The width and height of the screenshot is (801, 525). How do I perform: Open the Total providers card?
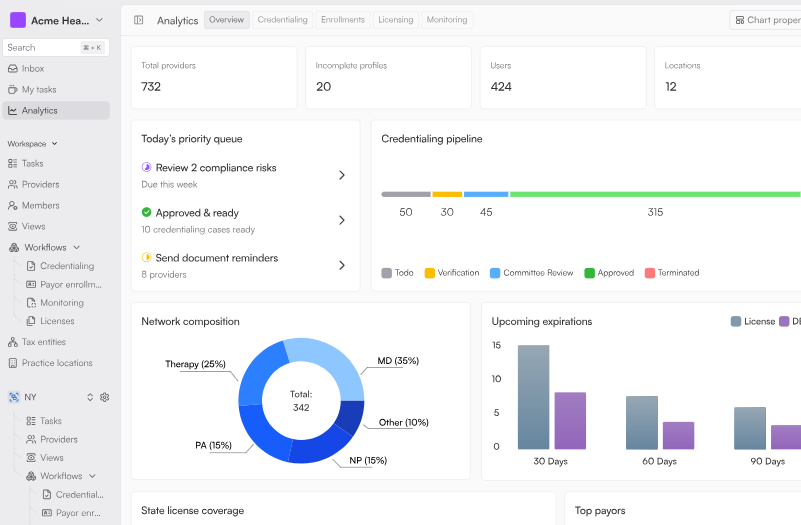[214, 78]
